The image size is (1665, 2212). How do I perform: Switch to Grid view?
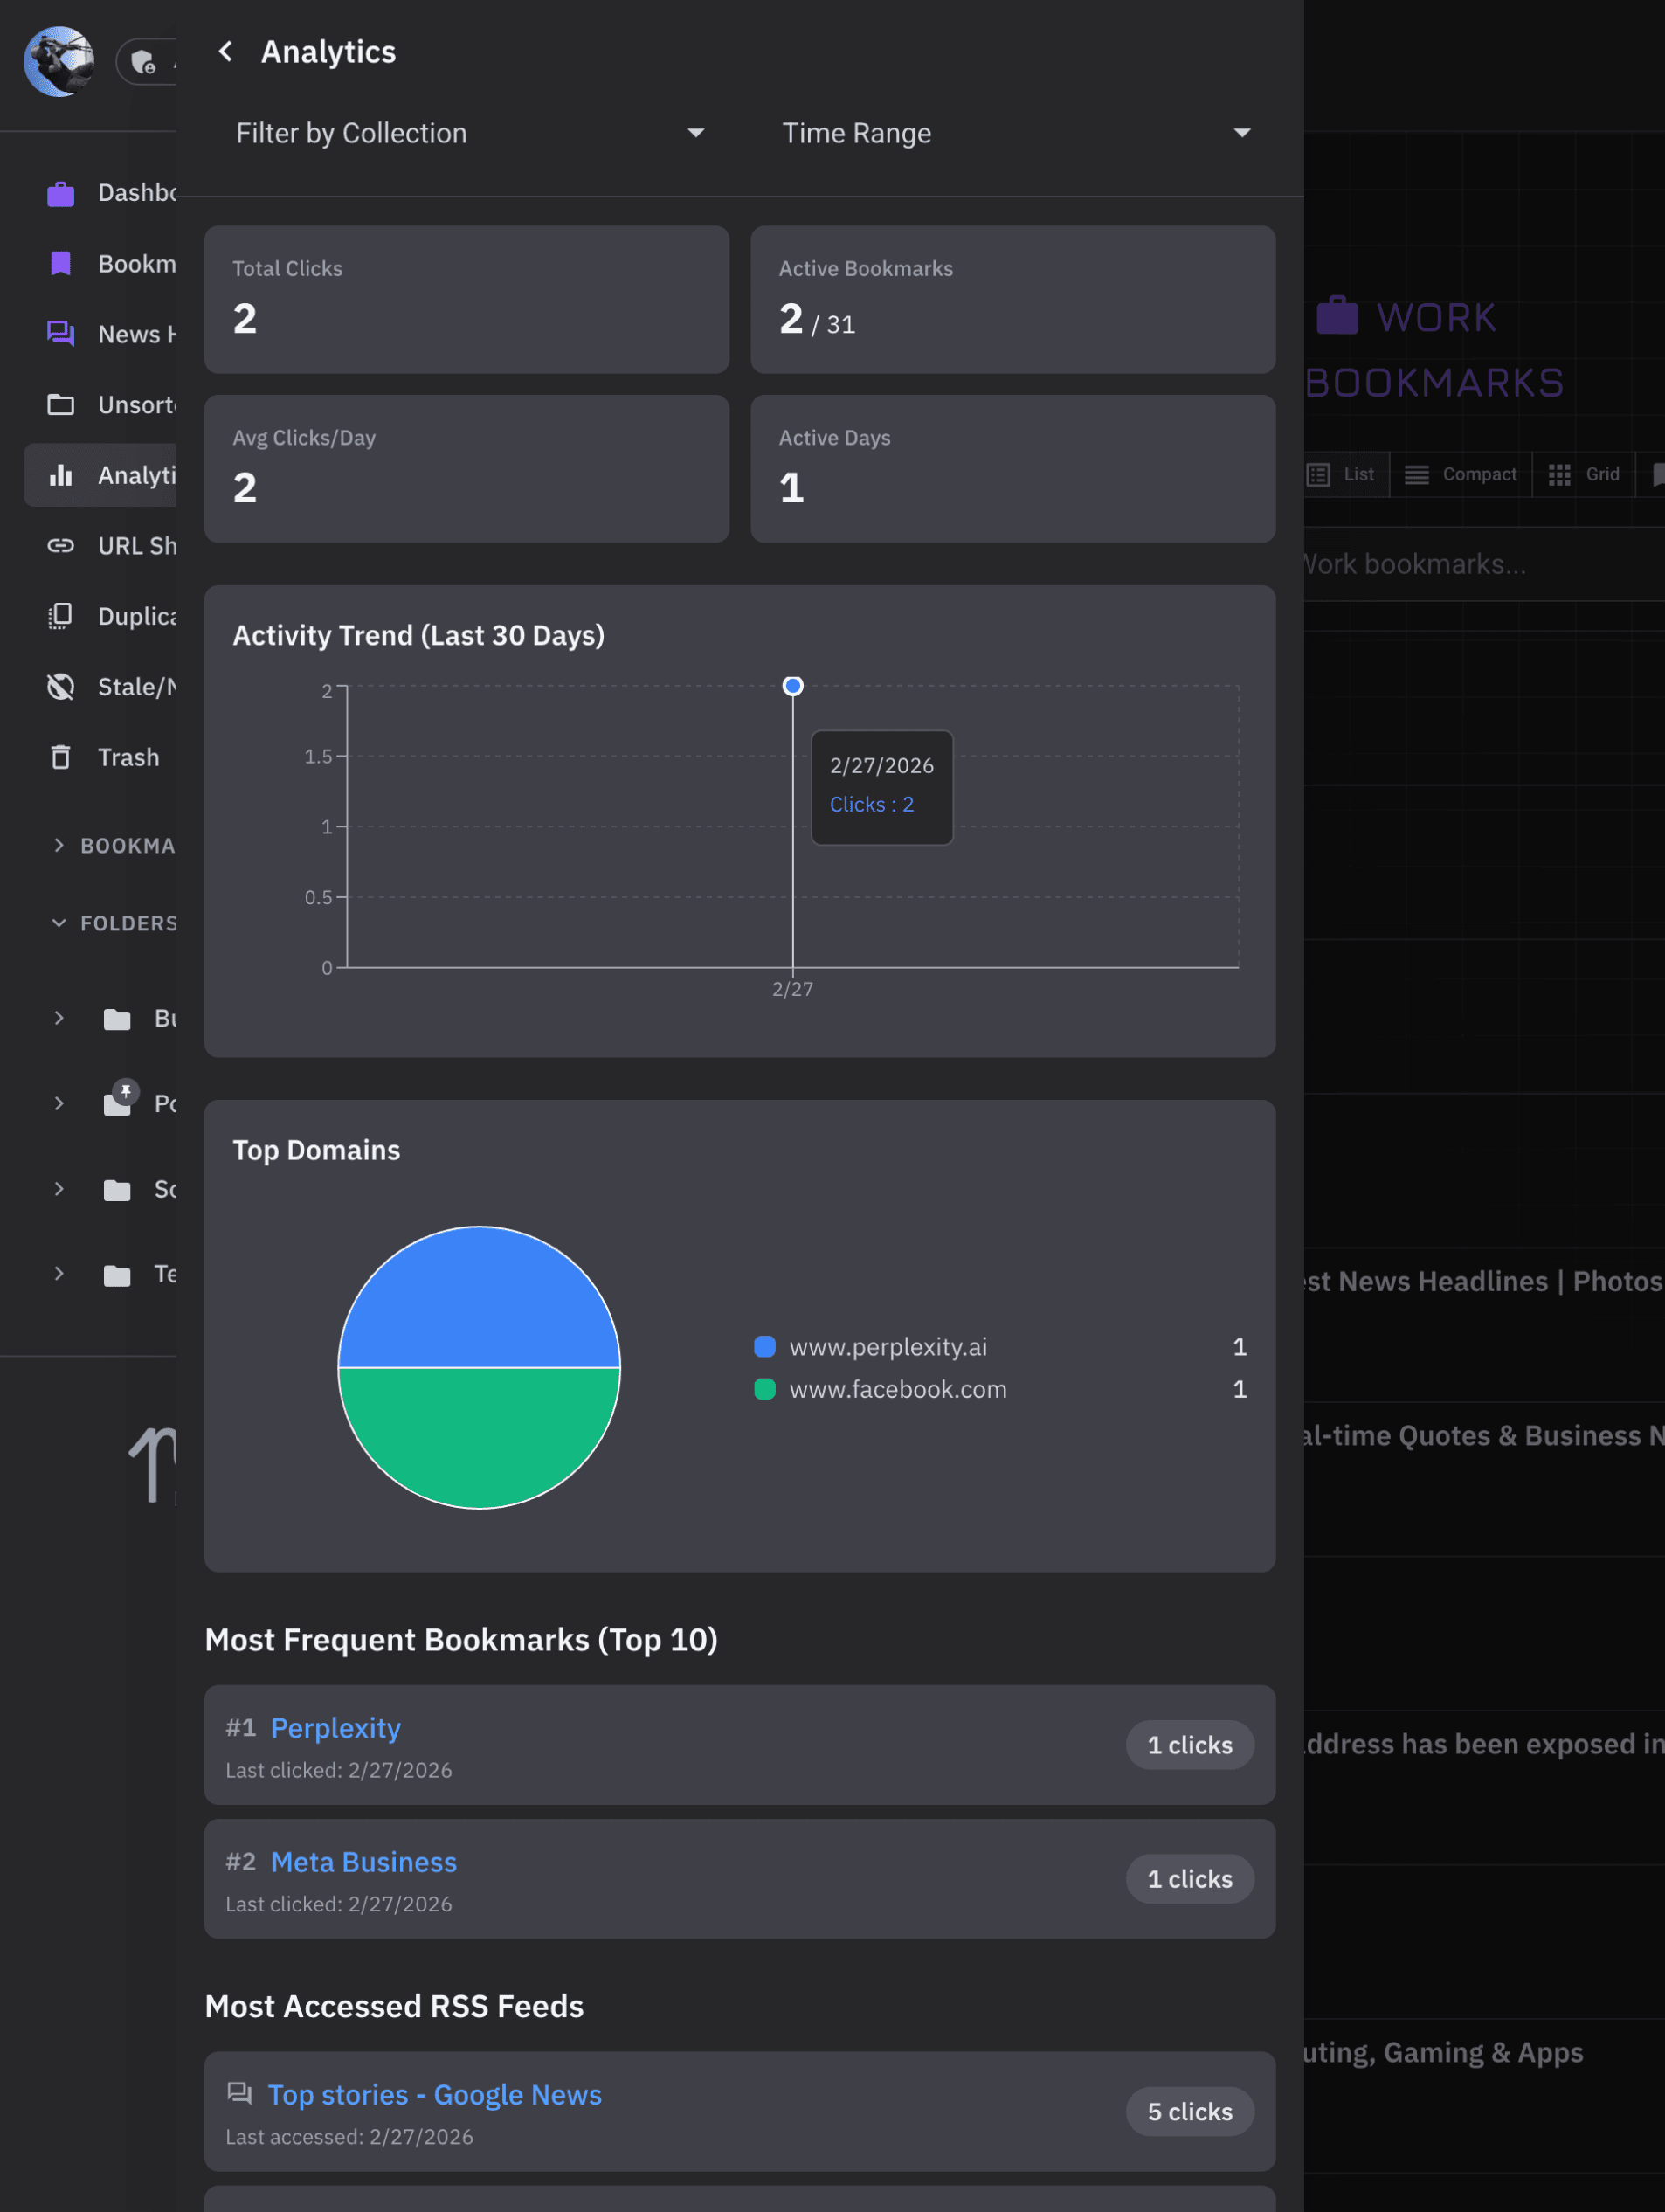pyautogui.click(x=1584, y=474)
